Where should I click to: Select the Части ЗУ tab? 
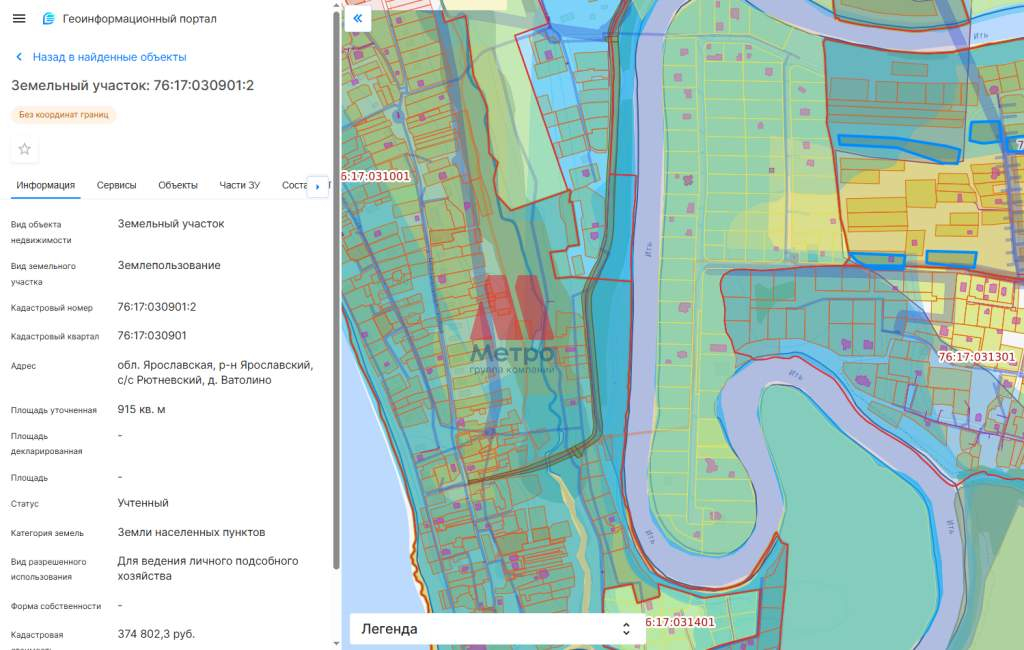click(240, 185)
